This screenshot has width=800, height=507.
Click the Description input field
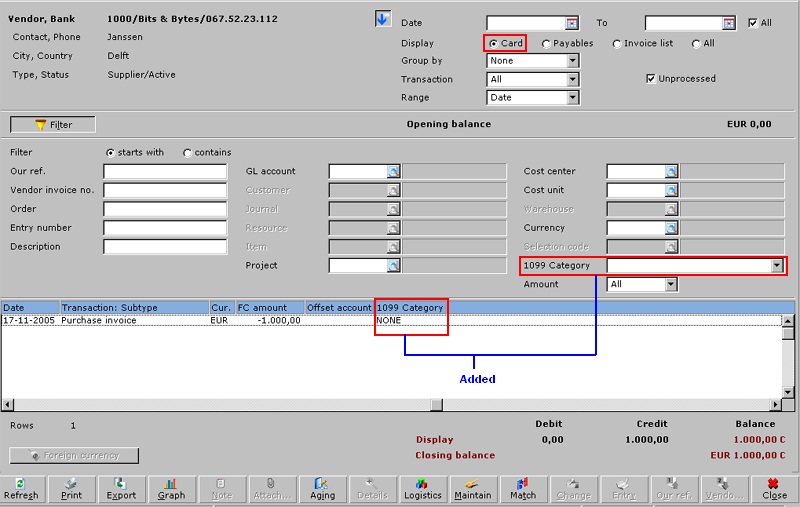(x=165, y=247)
